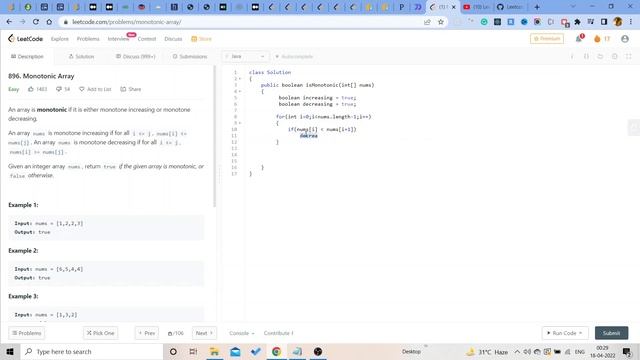Click the reset code icon
Screen dimensions: 640x360
tap(600, 56)
